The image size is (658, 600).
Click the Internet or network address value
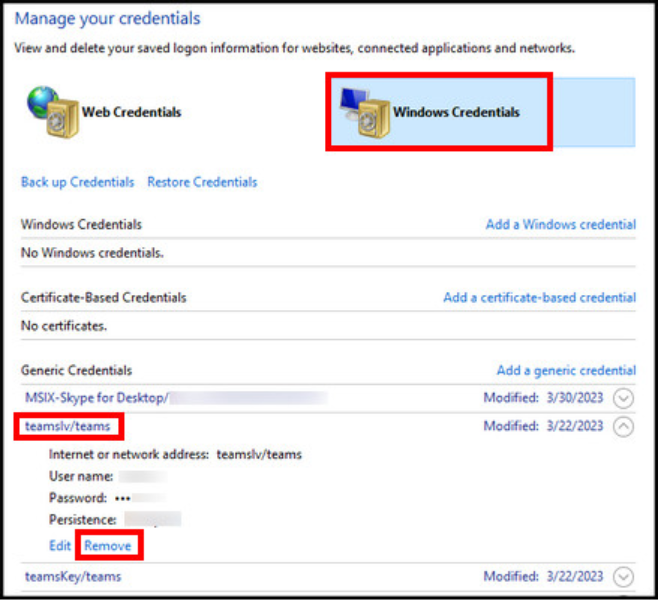259,454
